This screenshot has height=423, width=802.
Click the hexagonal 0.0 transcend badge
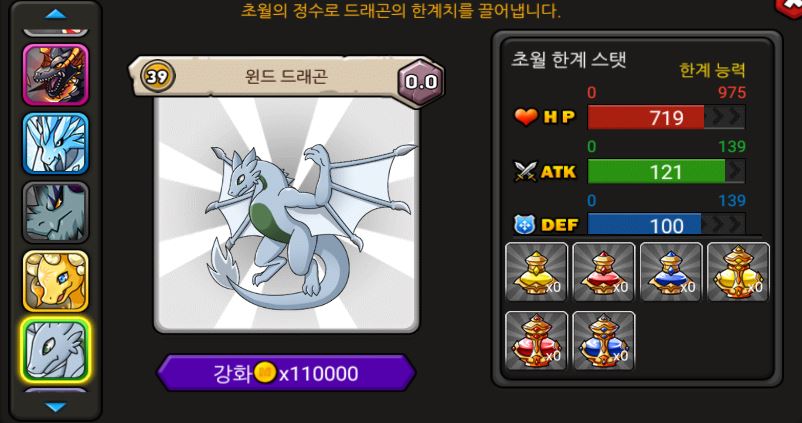[420, 81]
